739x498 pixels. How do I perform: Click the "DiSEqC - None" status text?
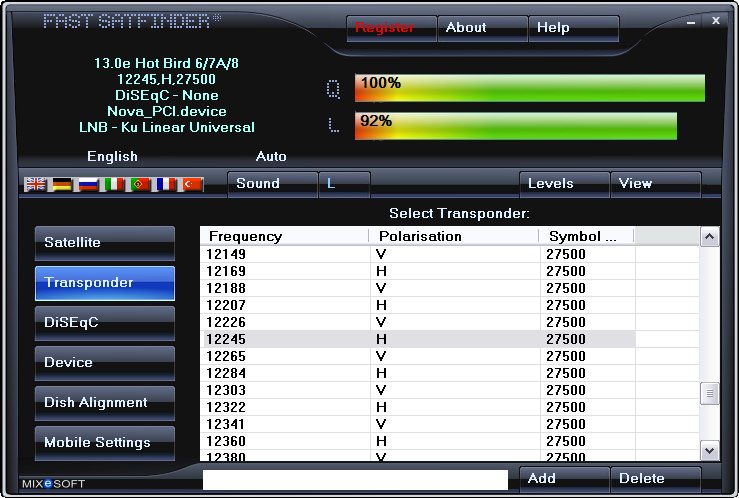[x=166, y=95]
